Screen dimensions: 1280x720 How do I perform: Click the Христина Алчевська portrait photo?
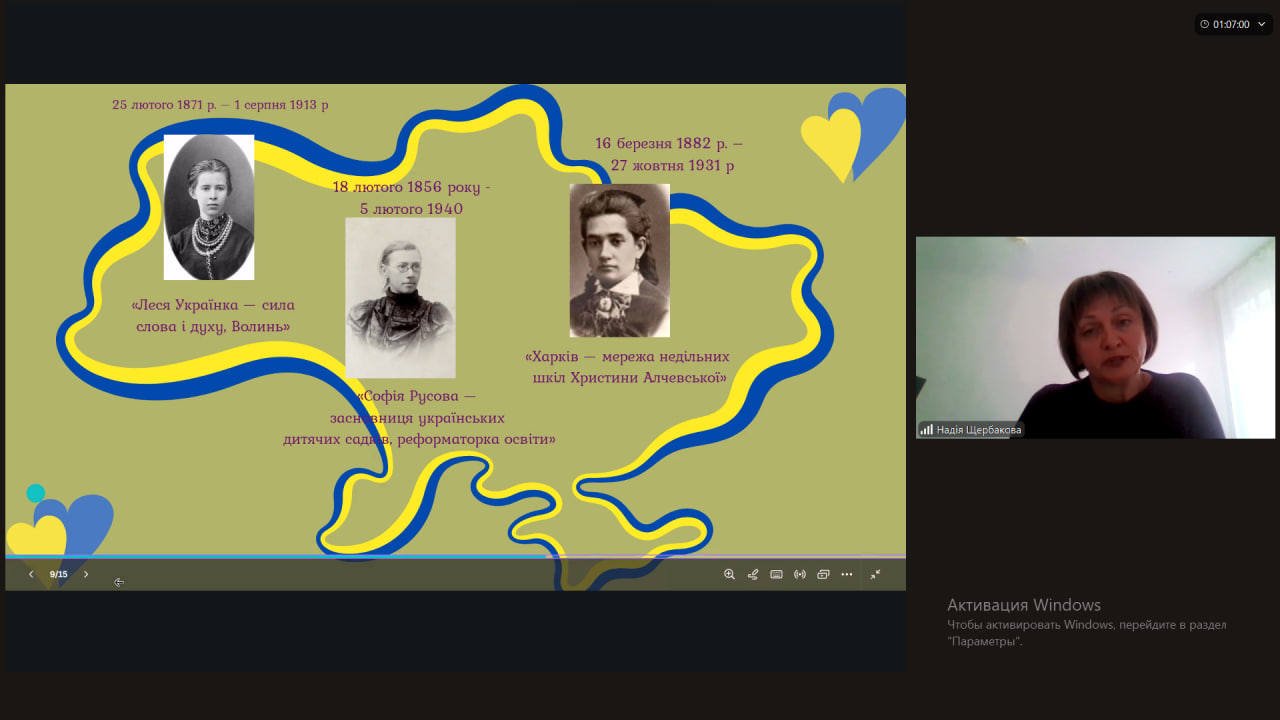tap(619, 260)
